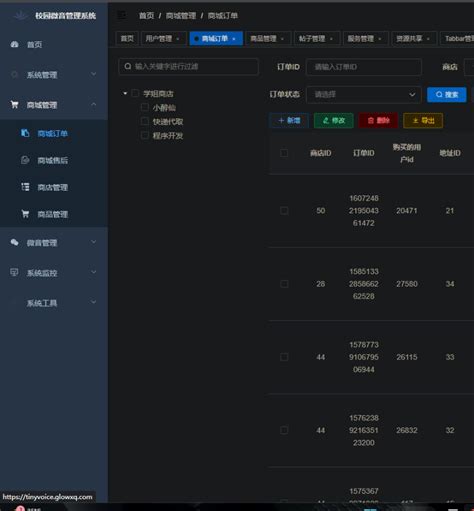The height and width of the screenshot is (511, 474).
Task: Click the 商店管理 list icon
Action: point(25,187)
